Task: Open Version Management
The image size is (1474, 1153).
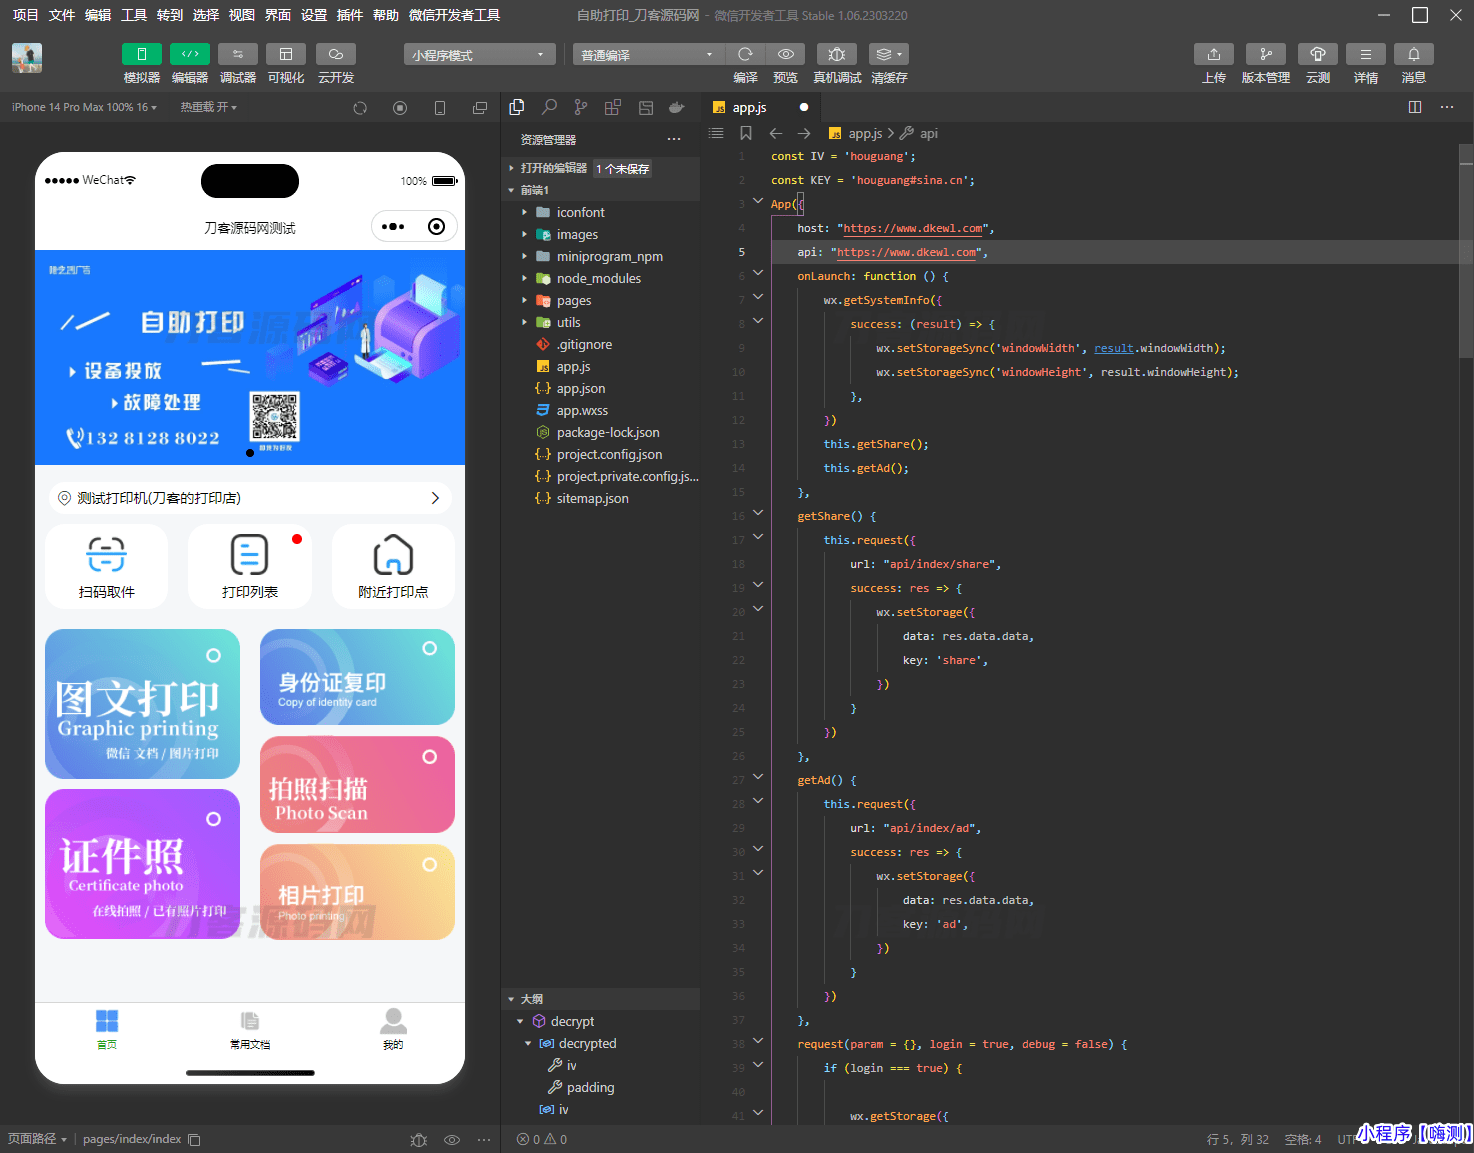Action: 1266,54
